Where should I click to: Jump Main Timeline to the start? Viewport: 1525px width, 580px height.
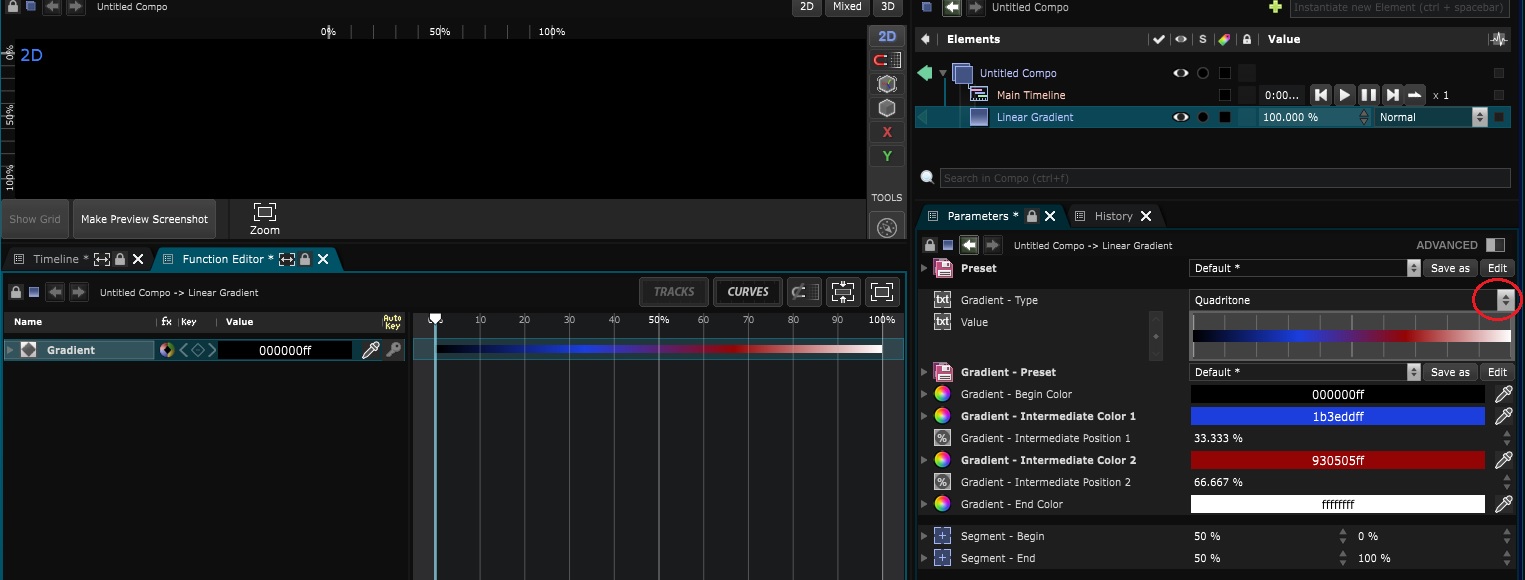click(1321, 95)
